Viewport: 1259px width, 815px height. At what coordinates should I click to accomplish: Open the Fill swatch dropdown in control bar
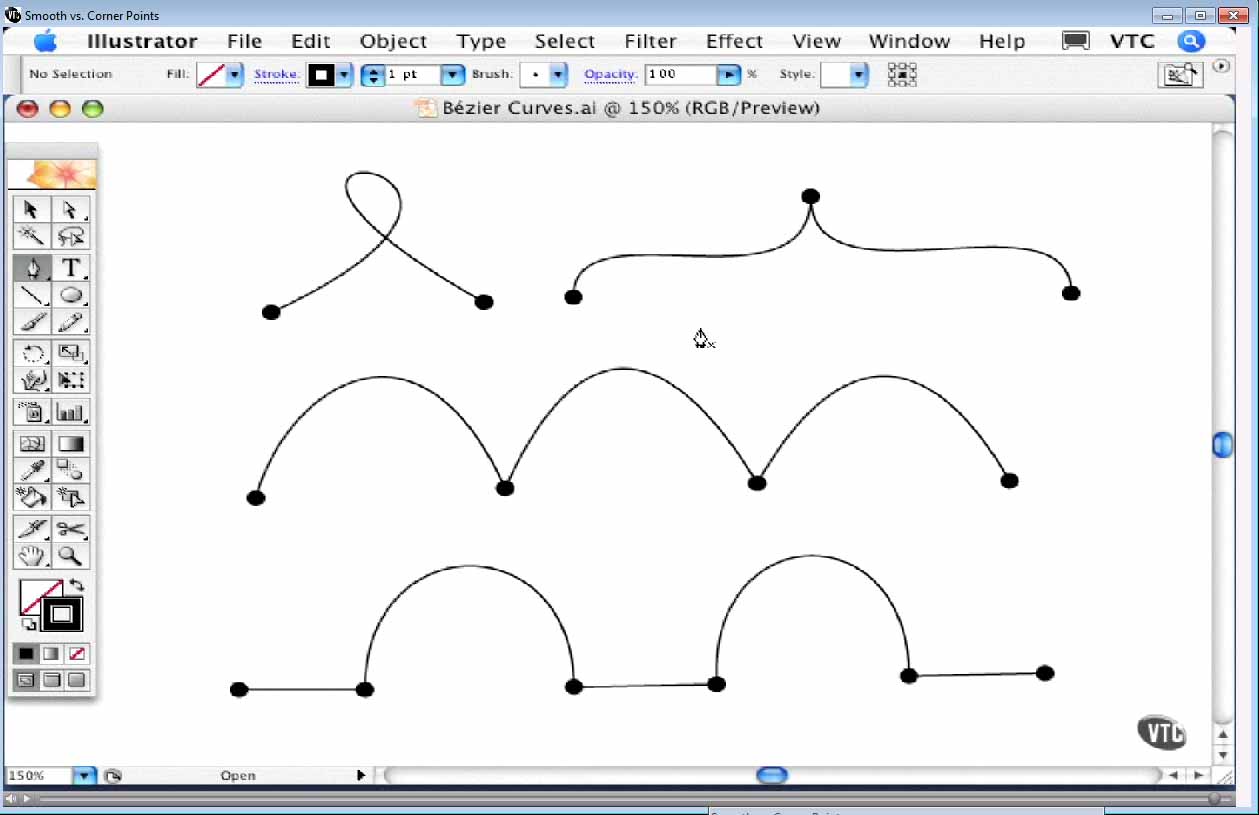pyautogui.click(x=235, y=75)
